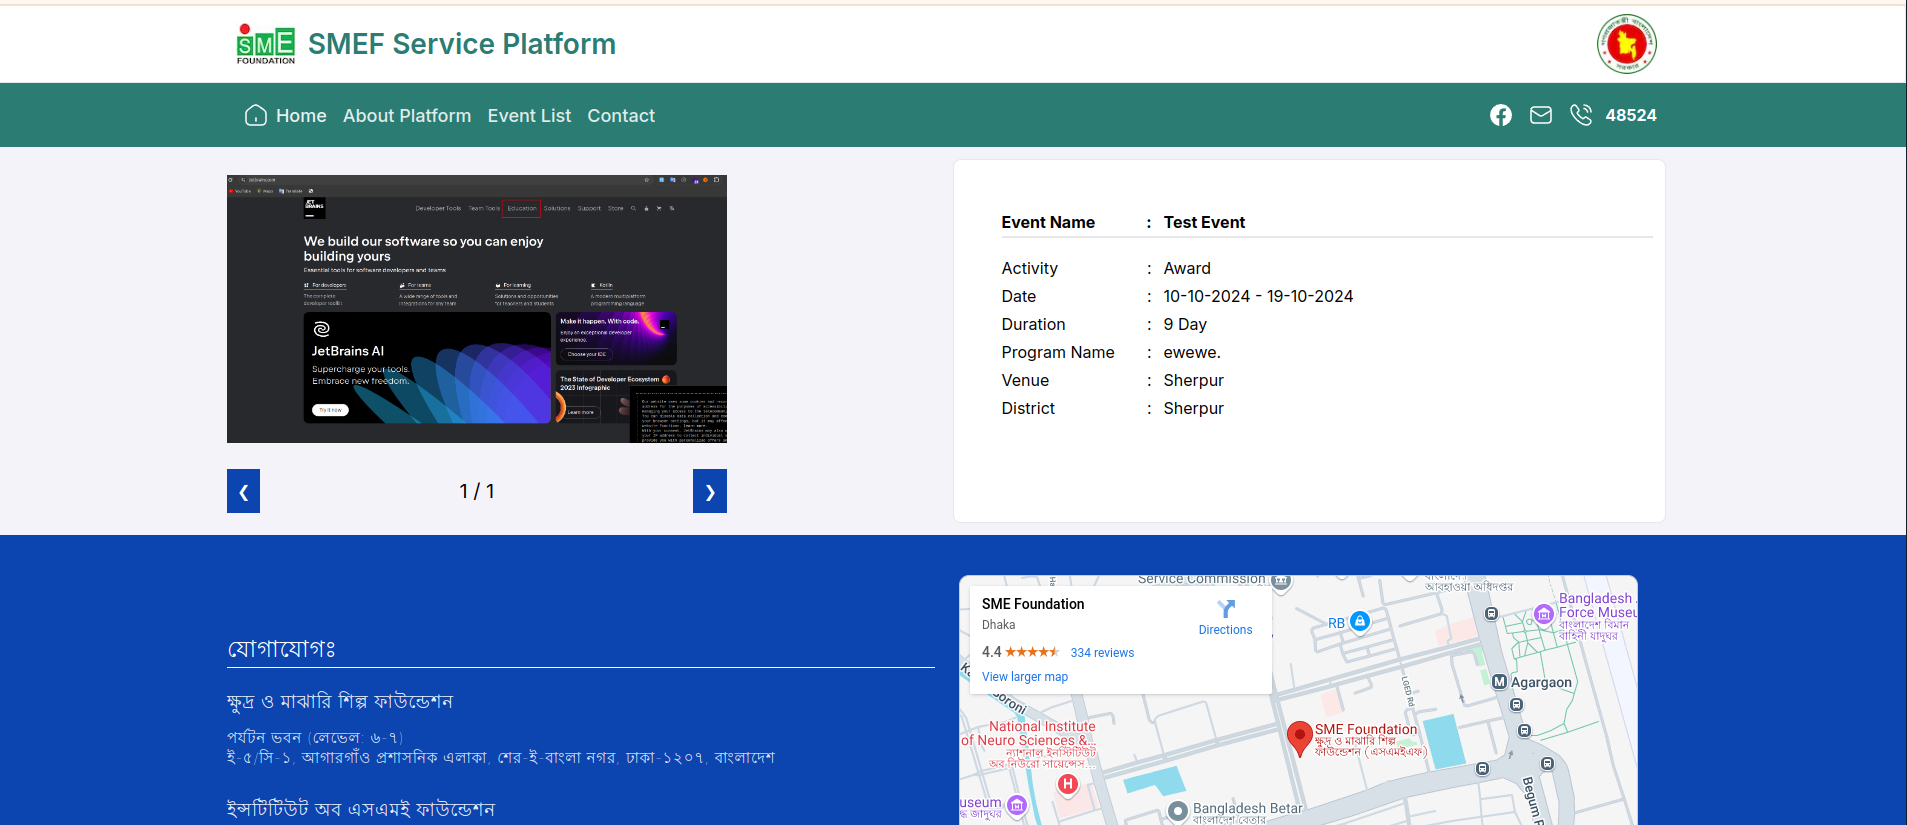1907x825 pixels.
Task: Click the পর্যটন ভবন address line
Action: (315, 738)
